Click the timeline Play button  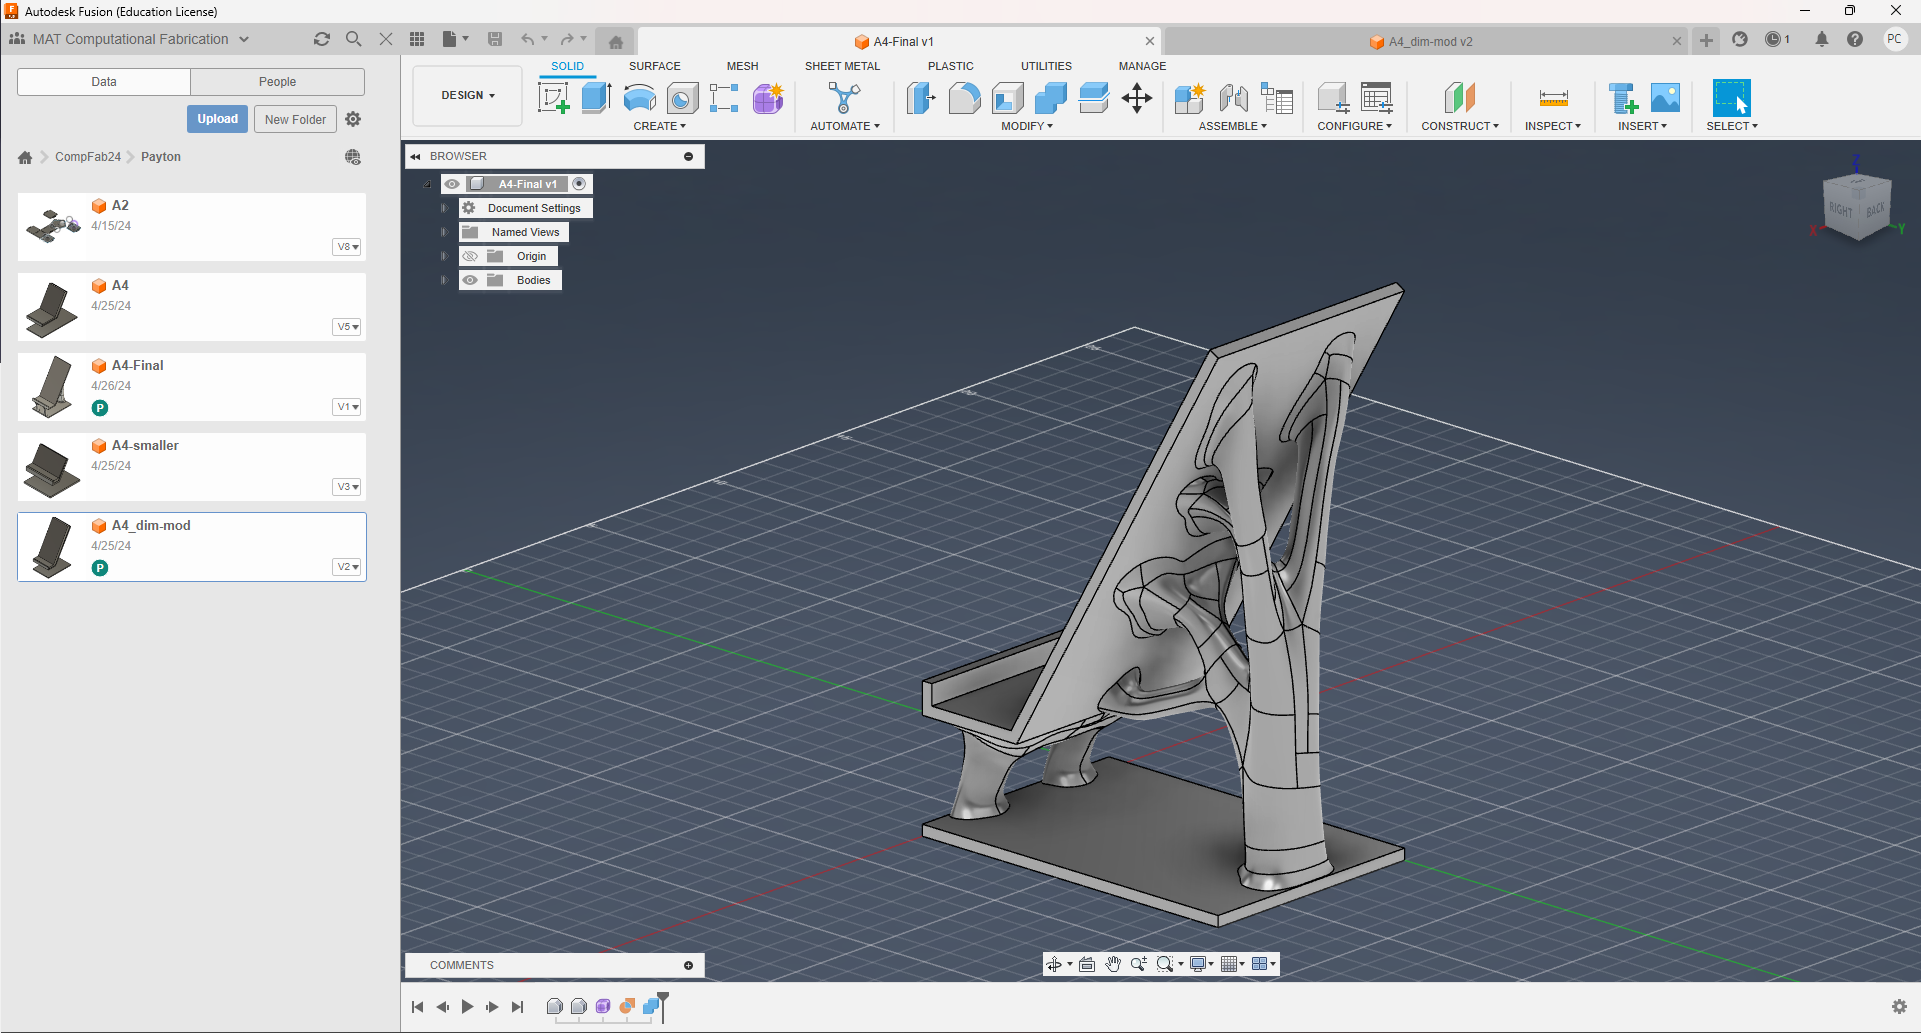pos(467,1007)
